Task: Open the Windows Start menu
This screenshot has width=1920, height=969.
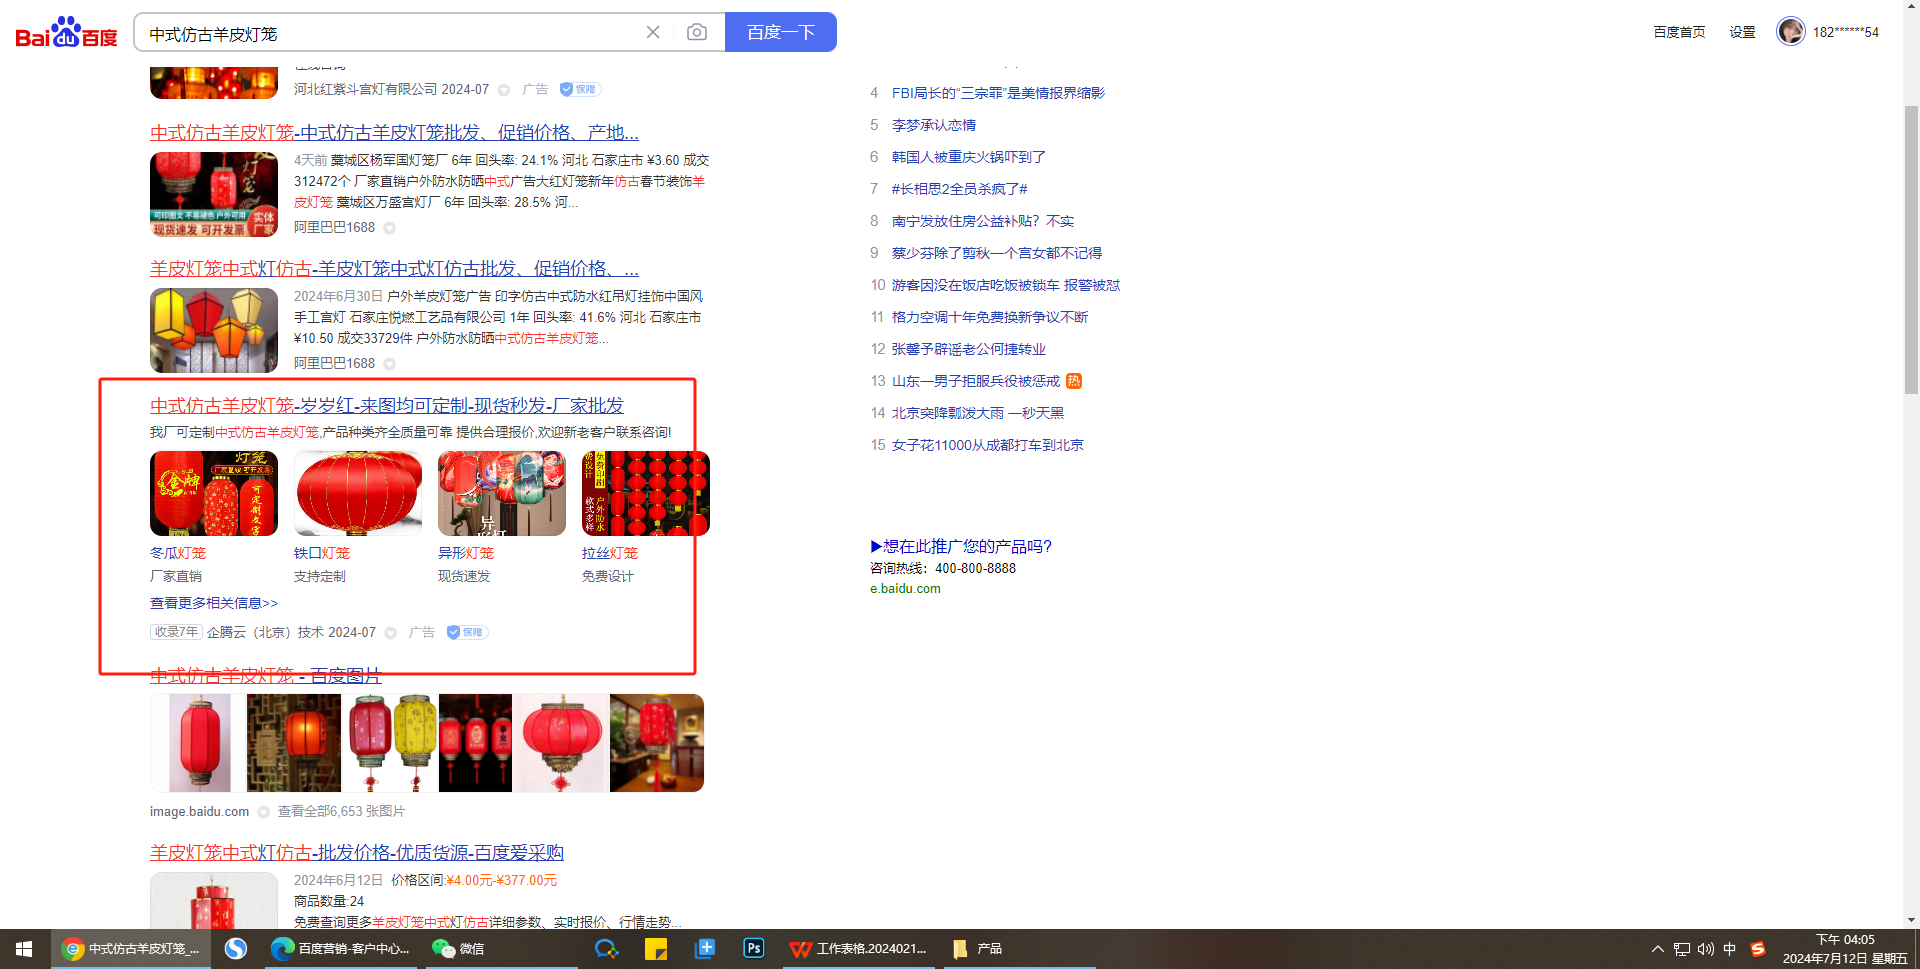Action: [24, 949]
